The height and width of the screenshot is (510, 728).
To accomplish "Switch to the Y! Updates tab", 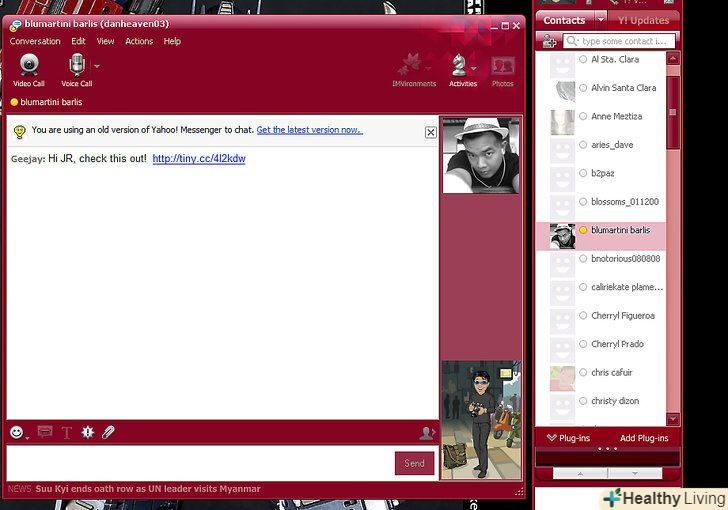I will coord(643,20).
